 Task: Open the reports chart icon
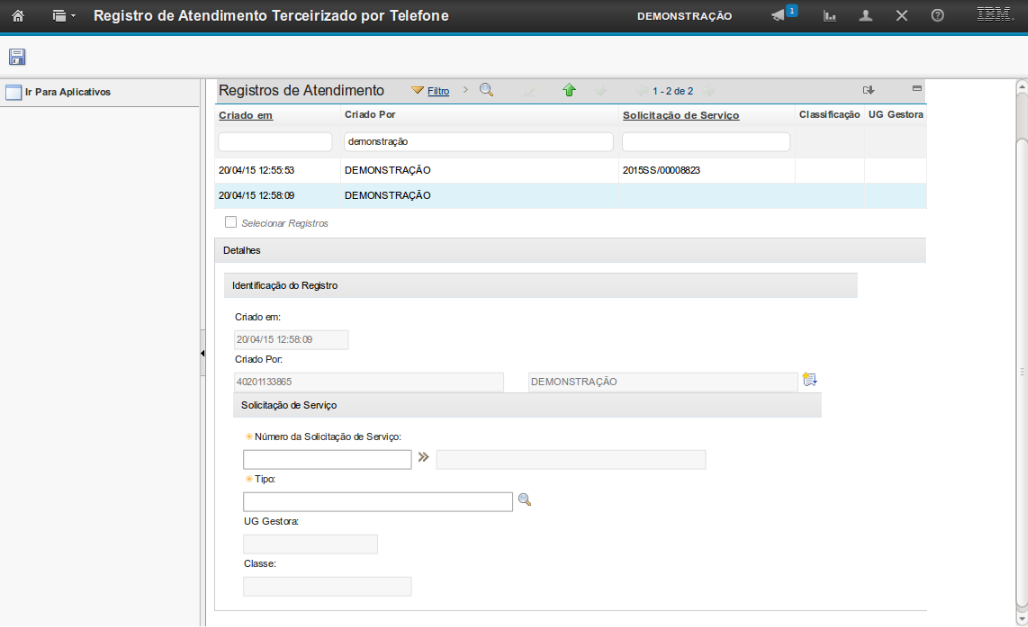tap(829, 16)
